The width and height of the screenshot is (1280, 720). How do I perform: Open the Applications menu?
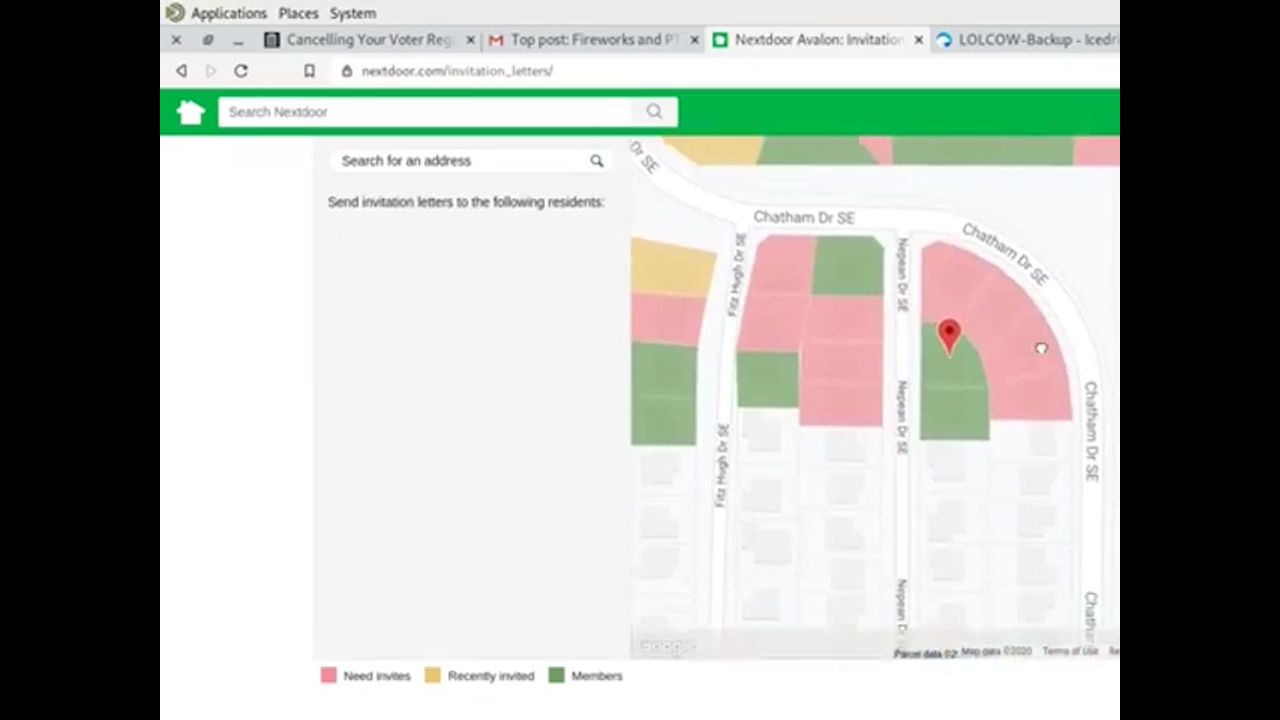(228, 13)
